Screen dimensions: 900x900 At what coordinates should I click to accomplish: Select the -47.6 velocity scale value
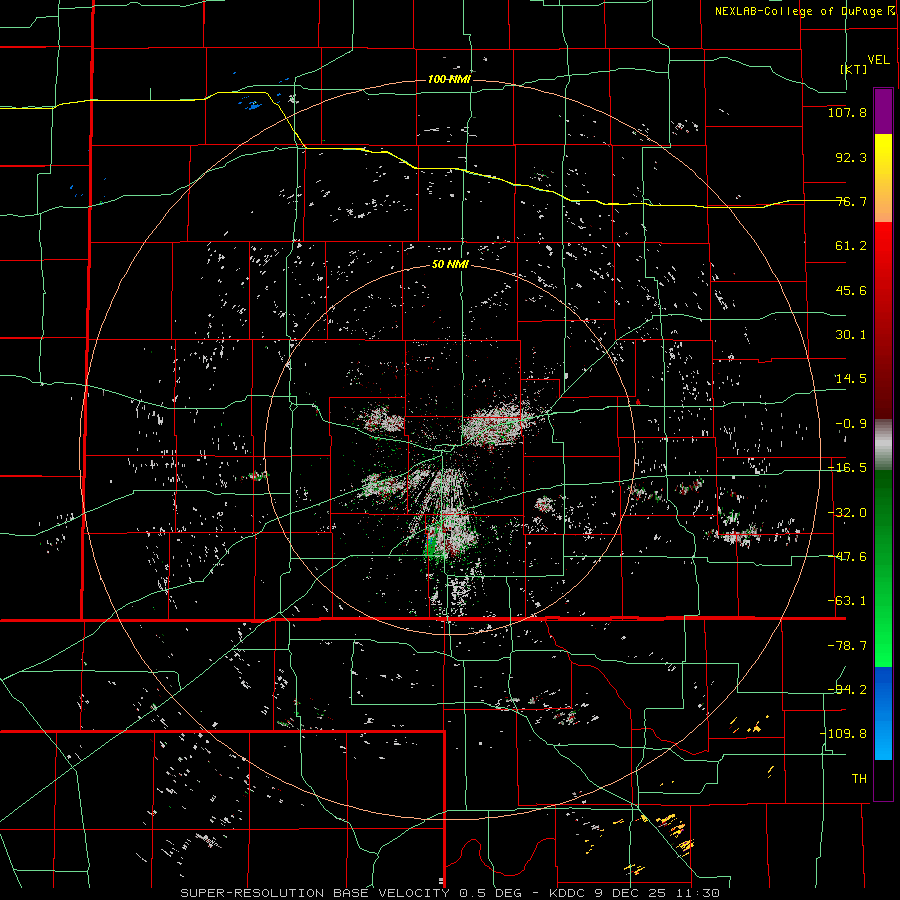[x=847, y=557]
